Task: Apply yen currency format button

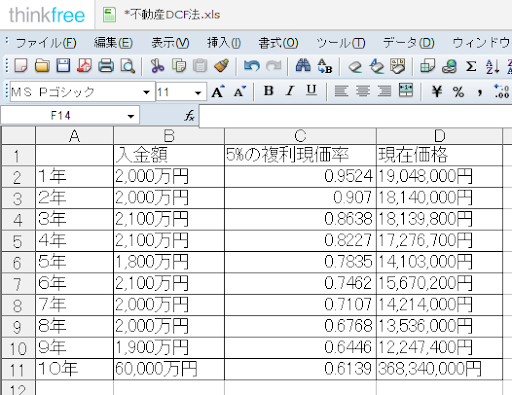Action: (437, 91)
